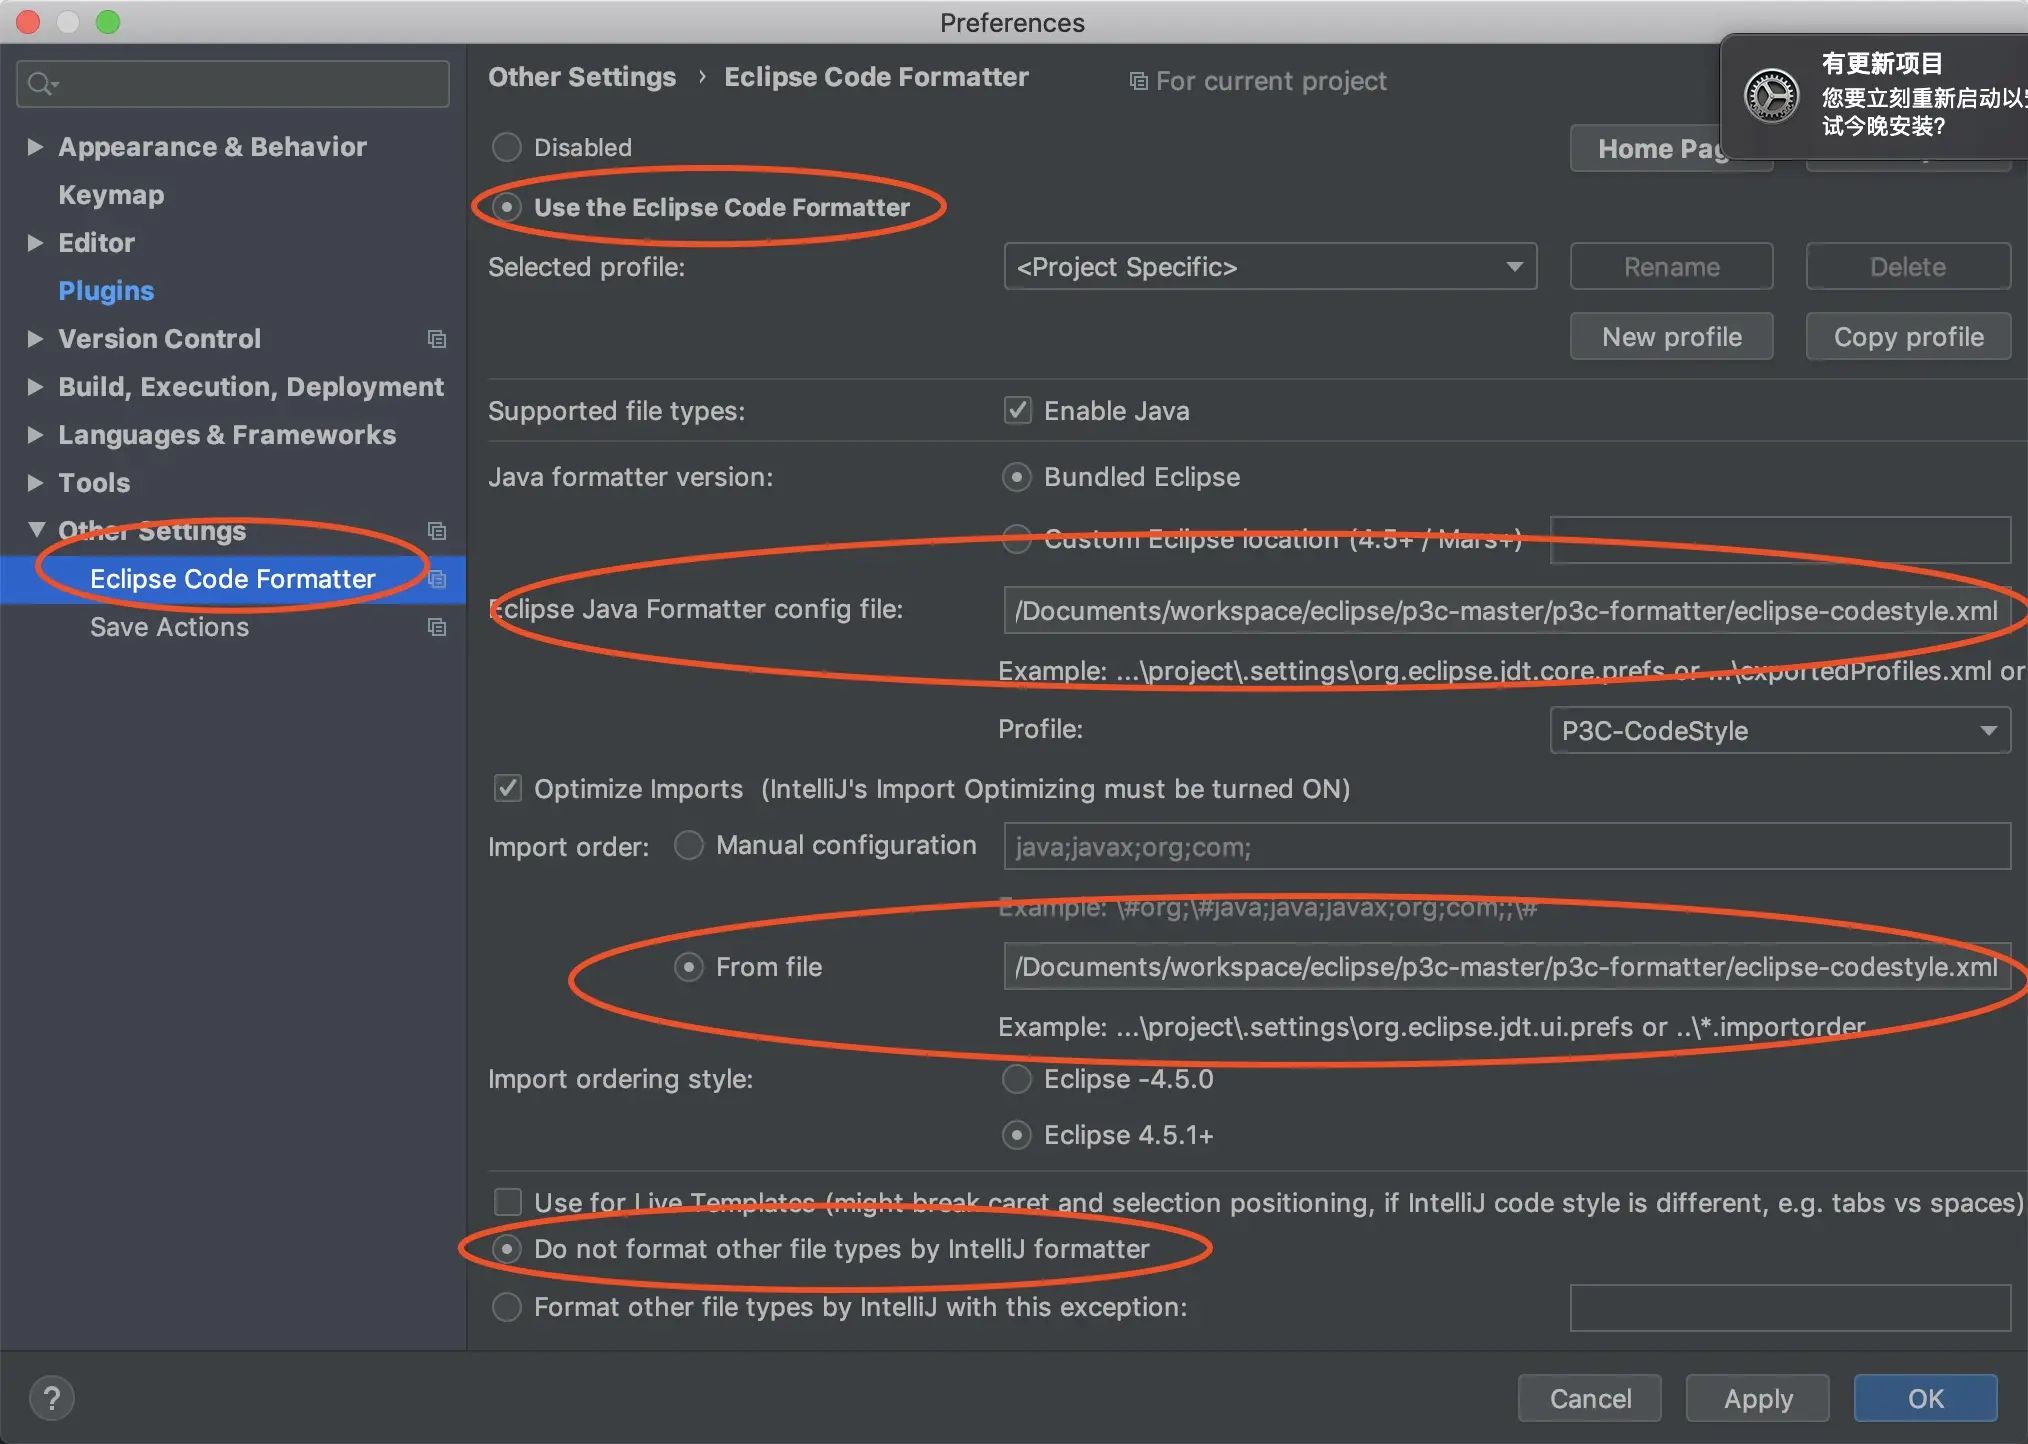Select Save Actions in the sidebar

169,627
